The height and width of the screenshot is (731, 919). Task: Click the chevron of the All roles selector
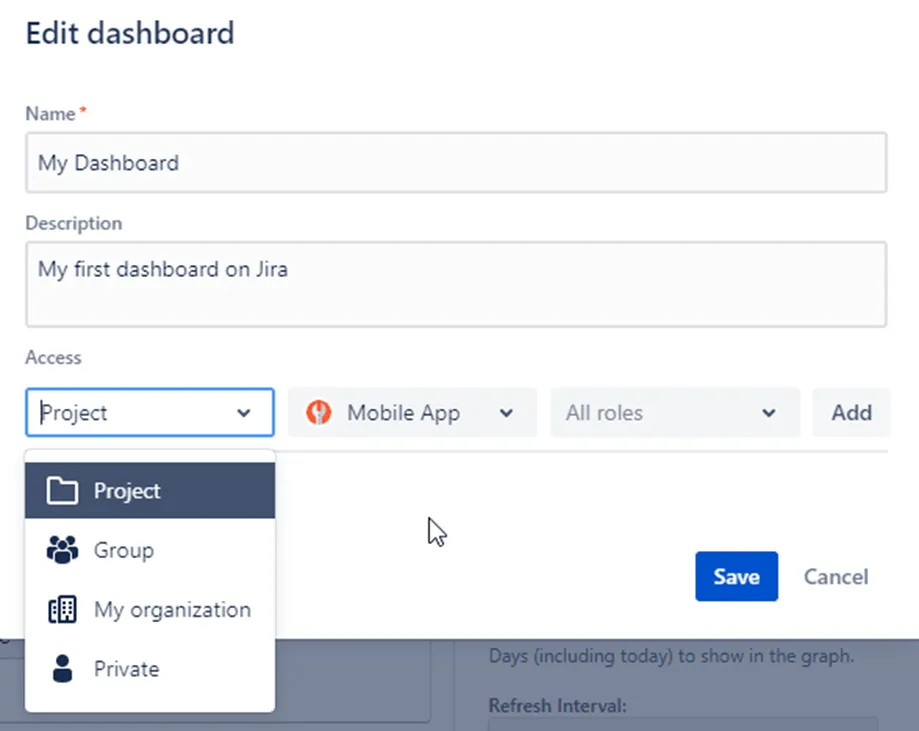pyautogui.click(x=769, y=413)
